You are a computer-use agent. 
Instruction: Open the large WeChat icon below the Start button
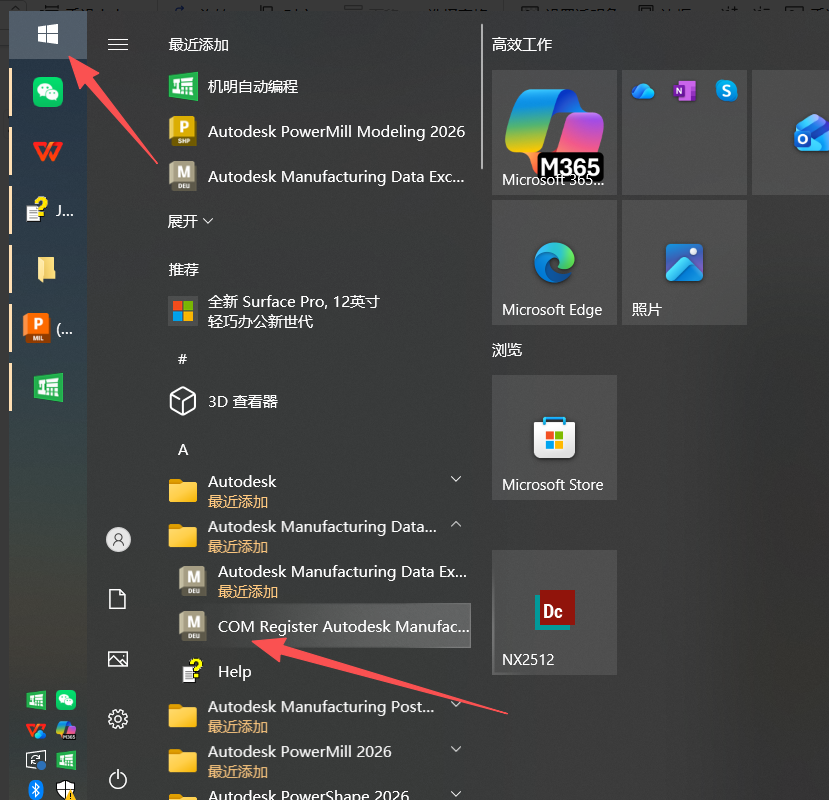(48, 92)
